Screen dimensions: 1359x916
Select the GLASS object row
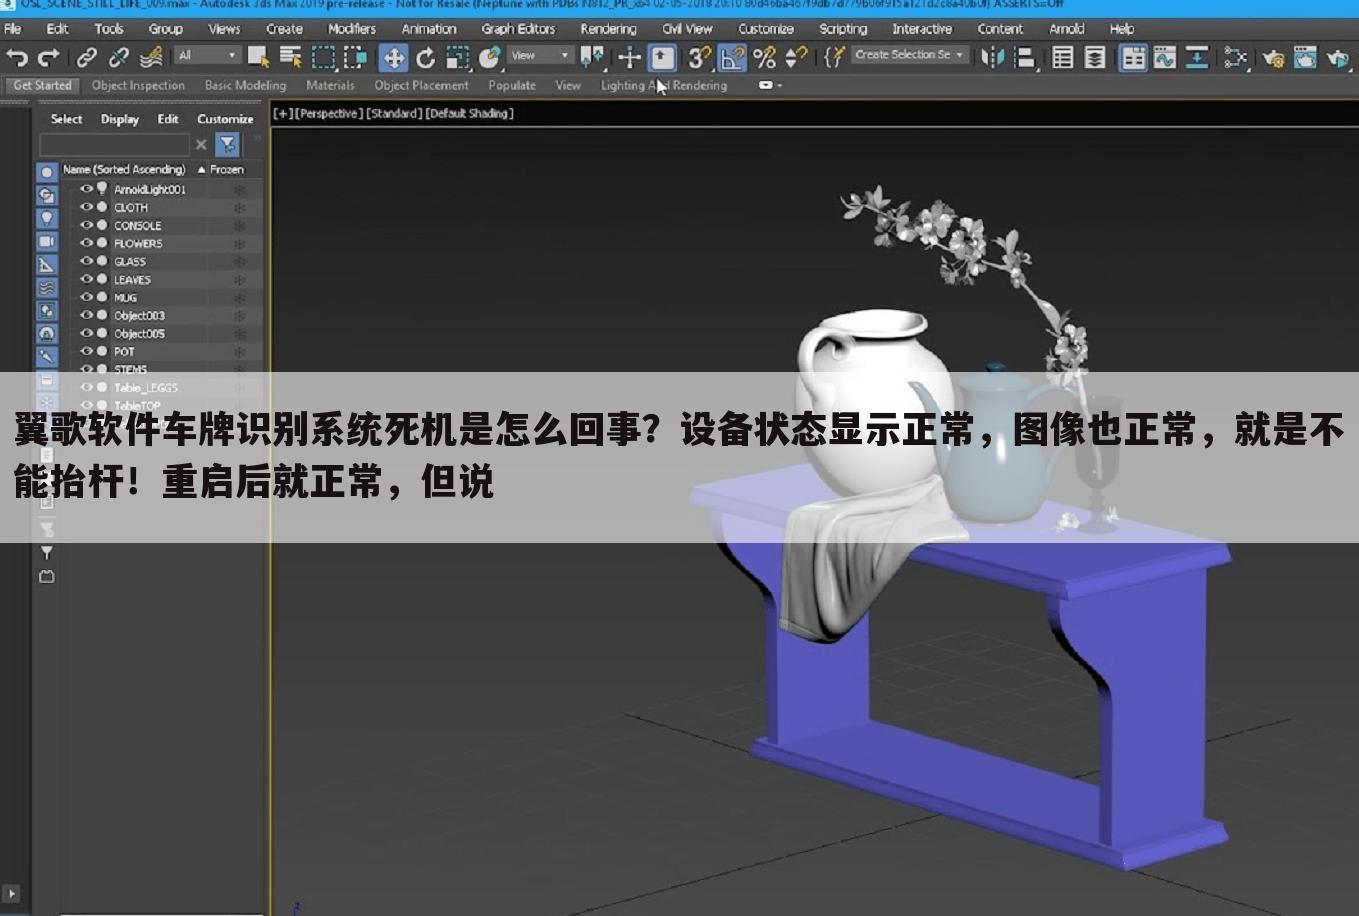[162, 261]
